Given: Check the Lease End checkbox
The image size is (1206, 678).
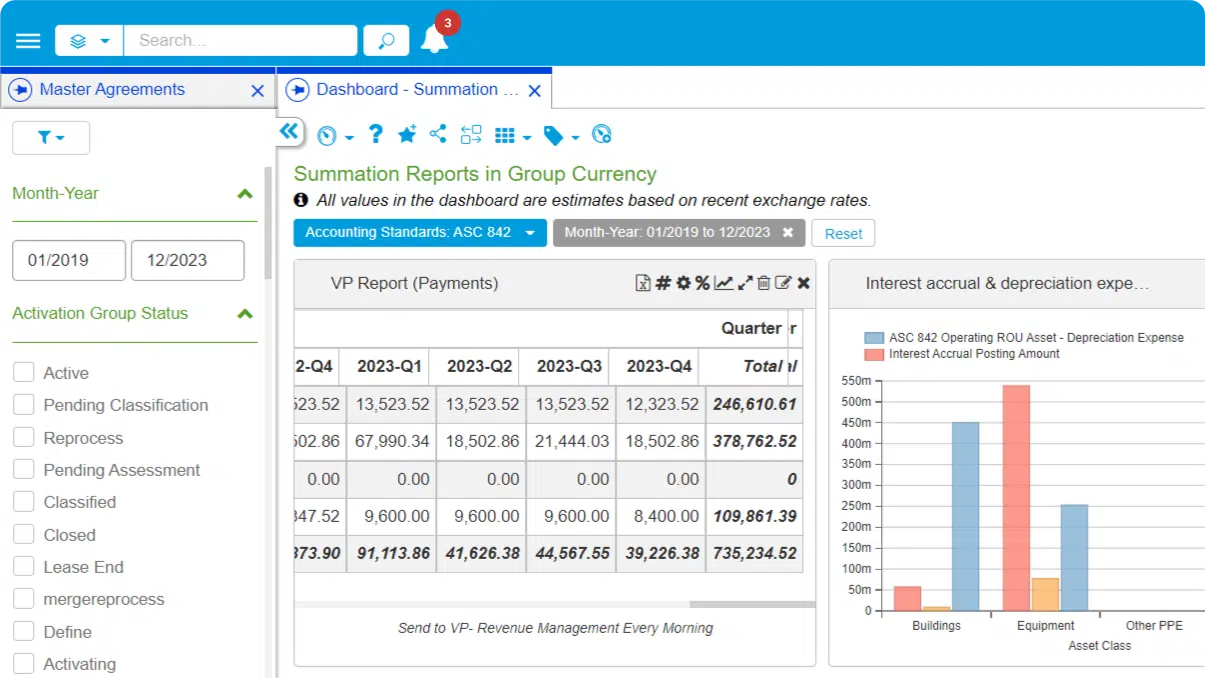Looking at the screenshot, I should tap(24, 567).
